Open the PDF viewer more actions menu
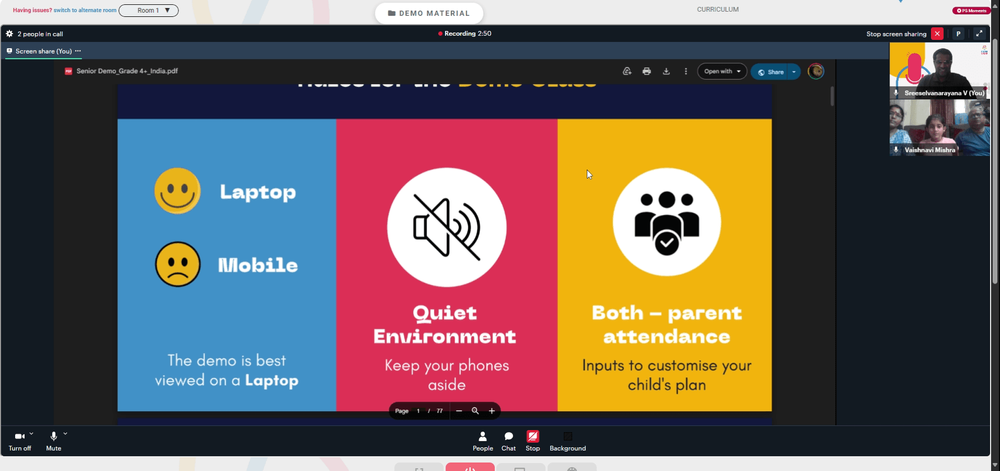 coord(686,71)
